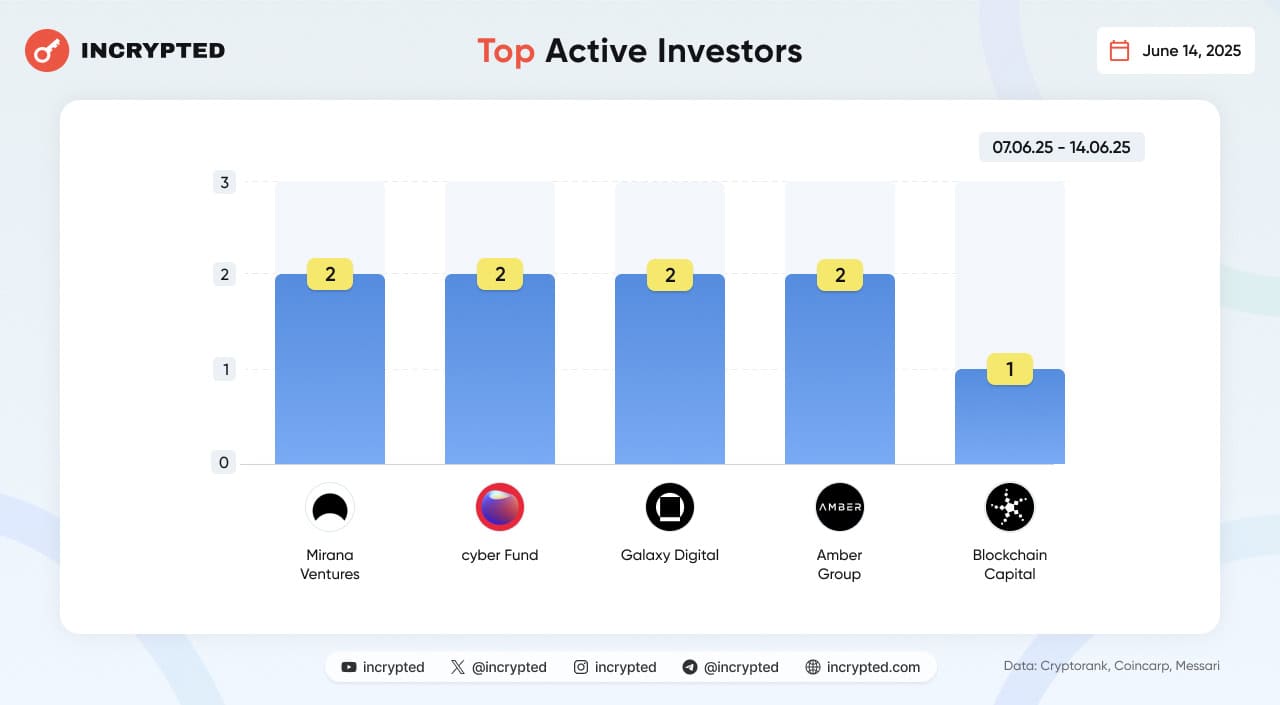The width and height of the screenshot is (1280, 705).
Task: Click the YouTube icon in footer
Action: 348,667
